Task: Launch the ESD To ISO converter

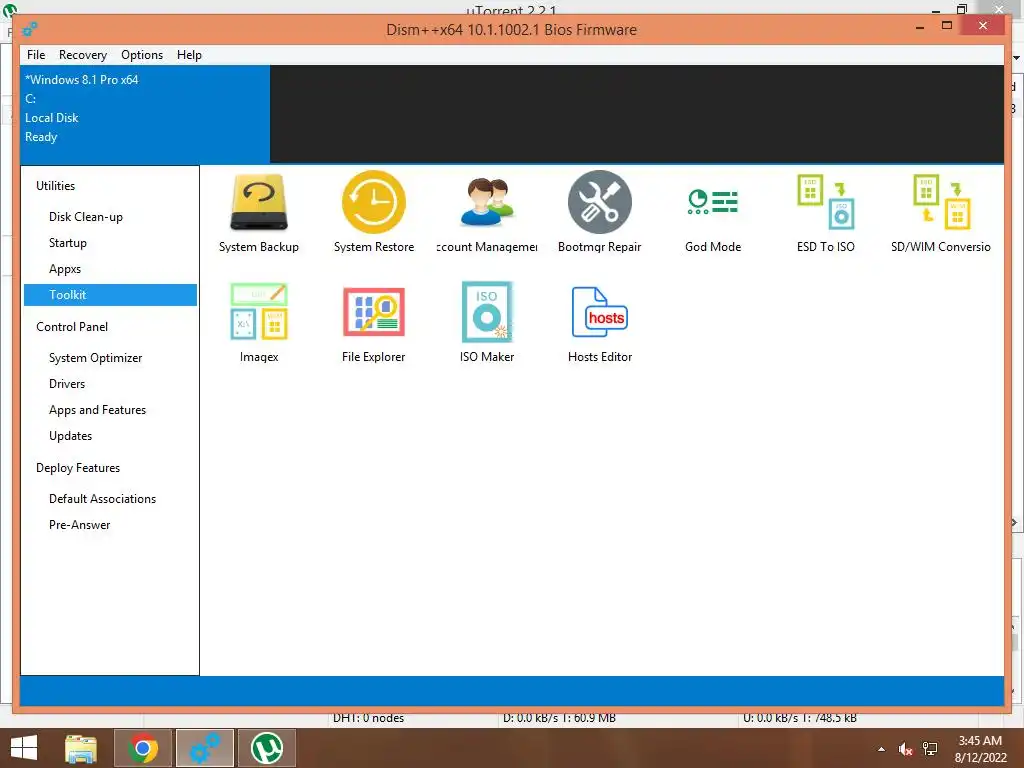Action: 825,213
